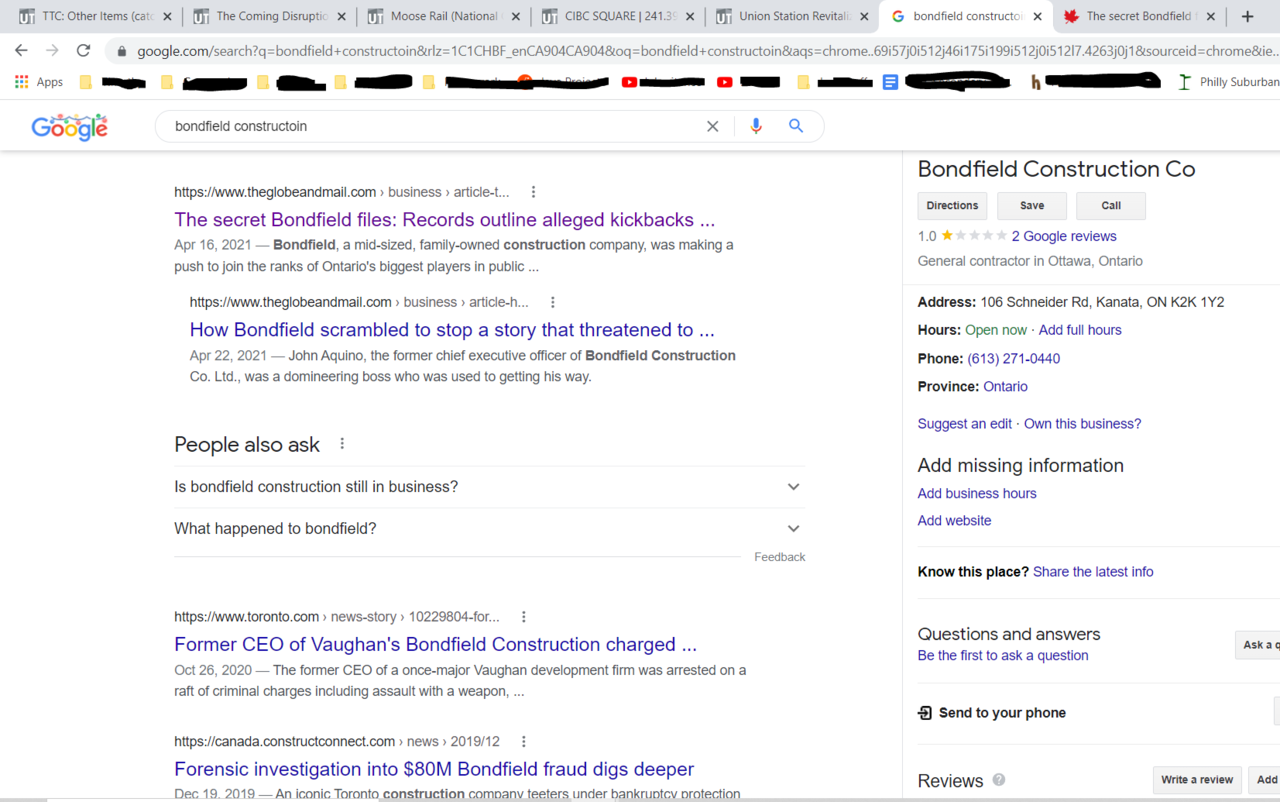Viewport: 1280px width, 802px height.
Task: Click Write a review button
Action: pyautogui.click(x=1196, y=780)
